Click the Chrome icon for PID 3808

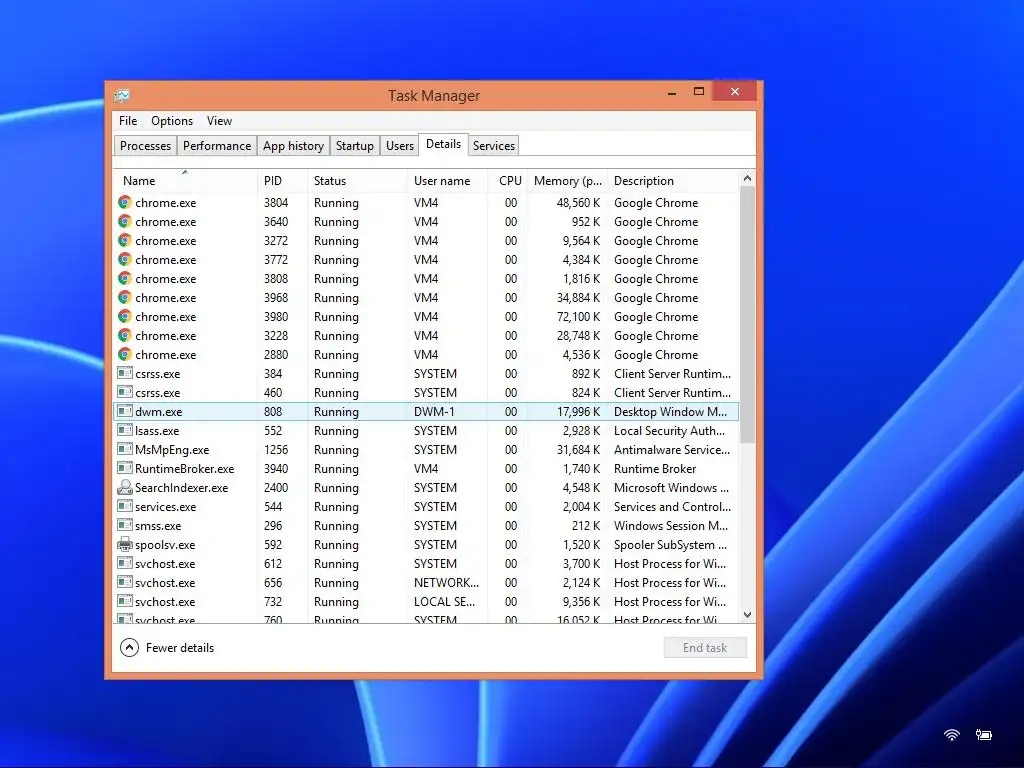(125, 278)
